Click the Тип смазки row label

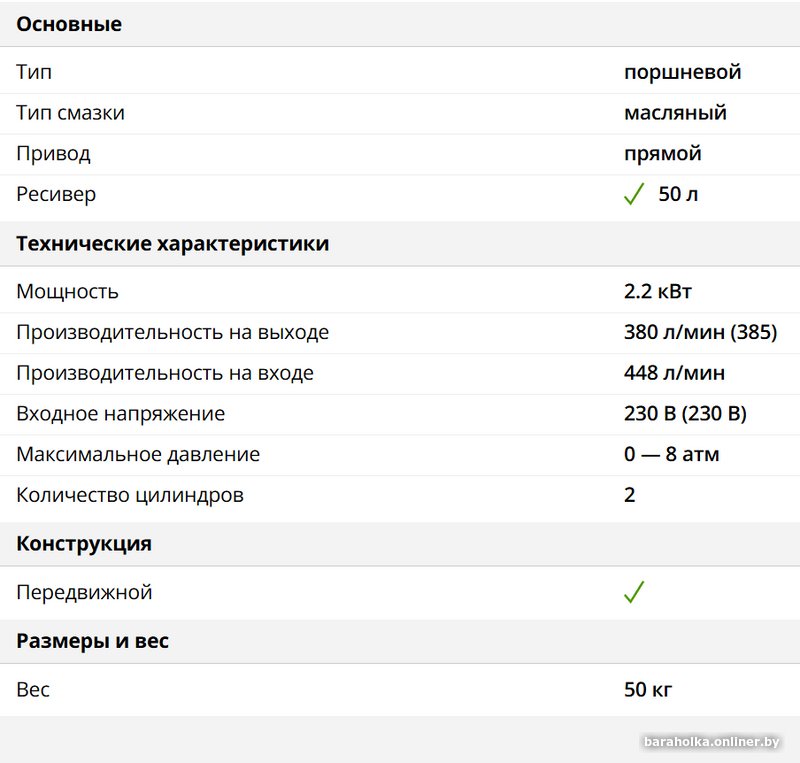(x=70, y=113)
